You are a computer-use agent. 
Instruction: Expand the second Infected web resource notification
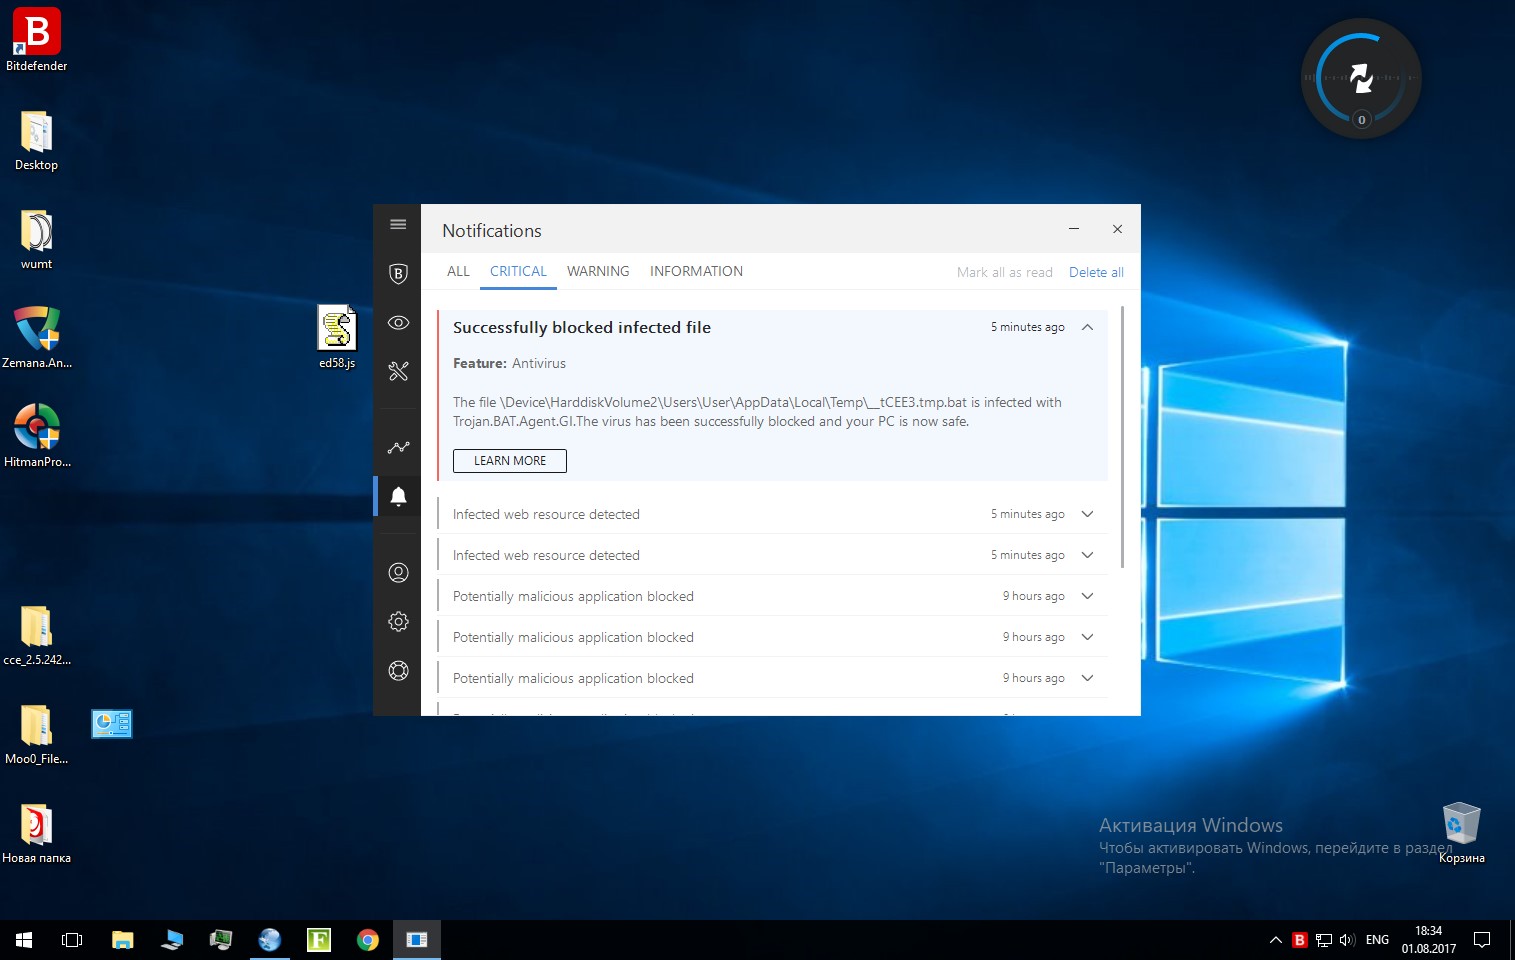click(1087, 555)
